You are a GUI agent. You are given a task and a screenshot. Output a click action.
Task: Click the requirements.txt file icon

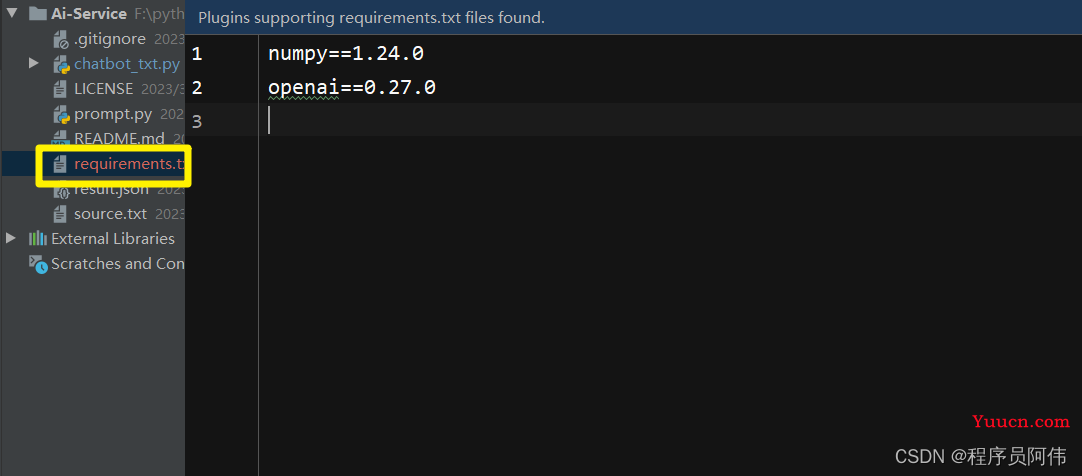coord(61,164)
